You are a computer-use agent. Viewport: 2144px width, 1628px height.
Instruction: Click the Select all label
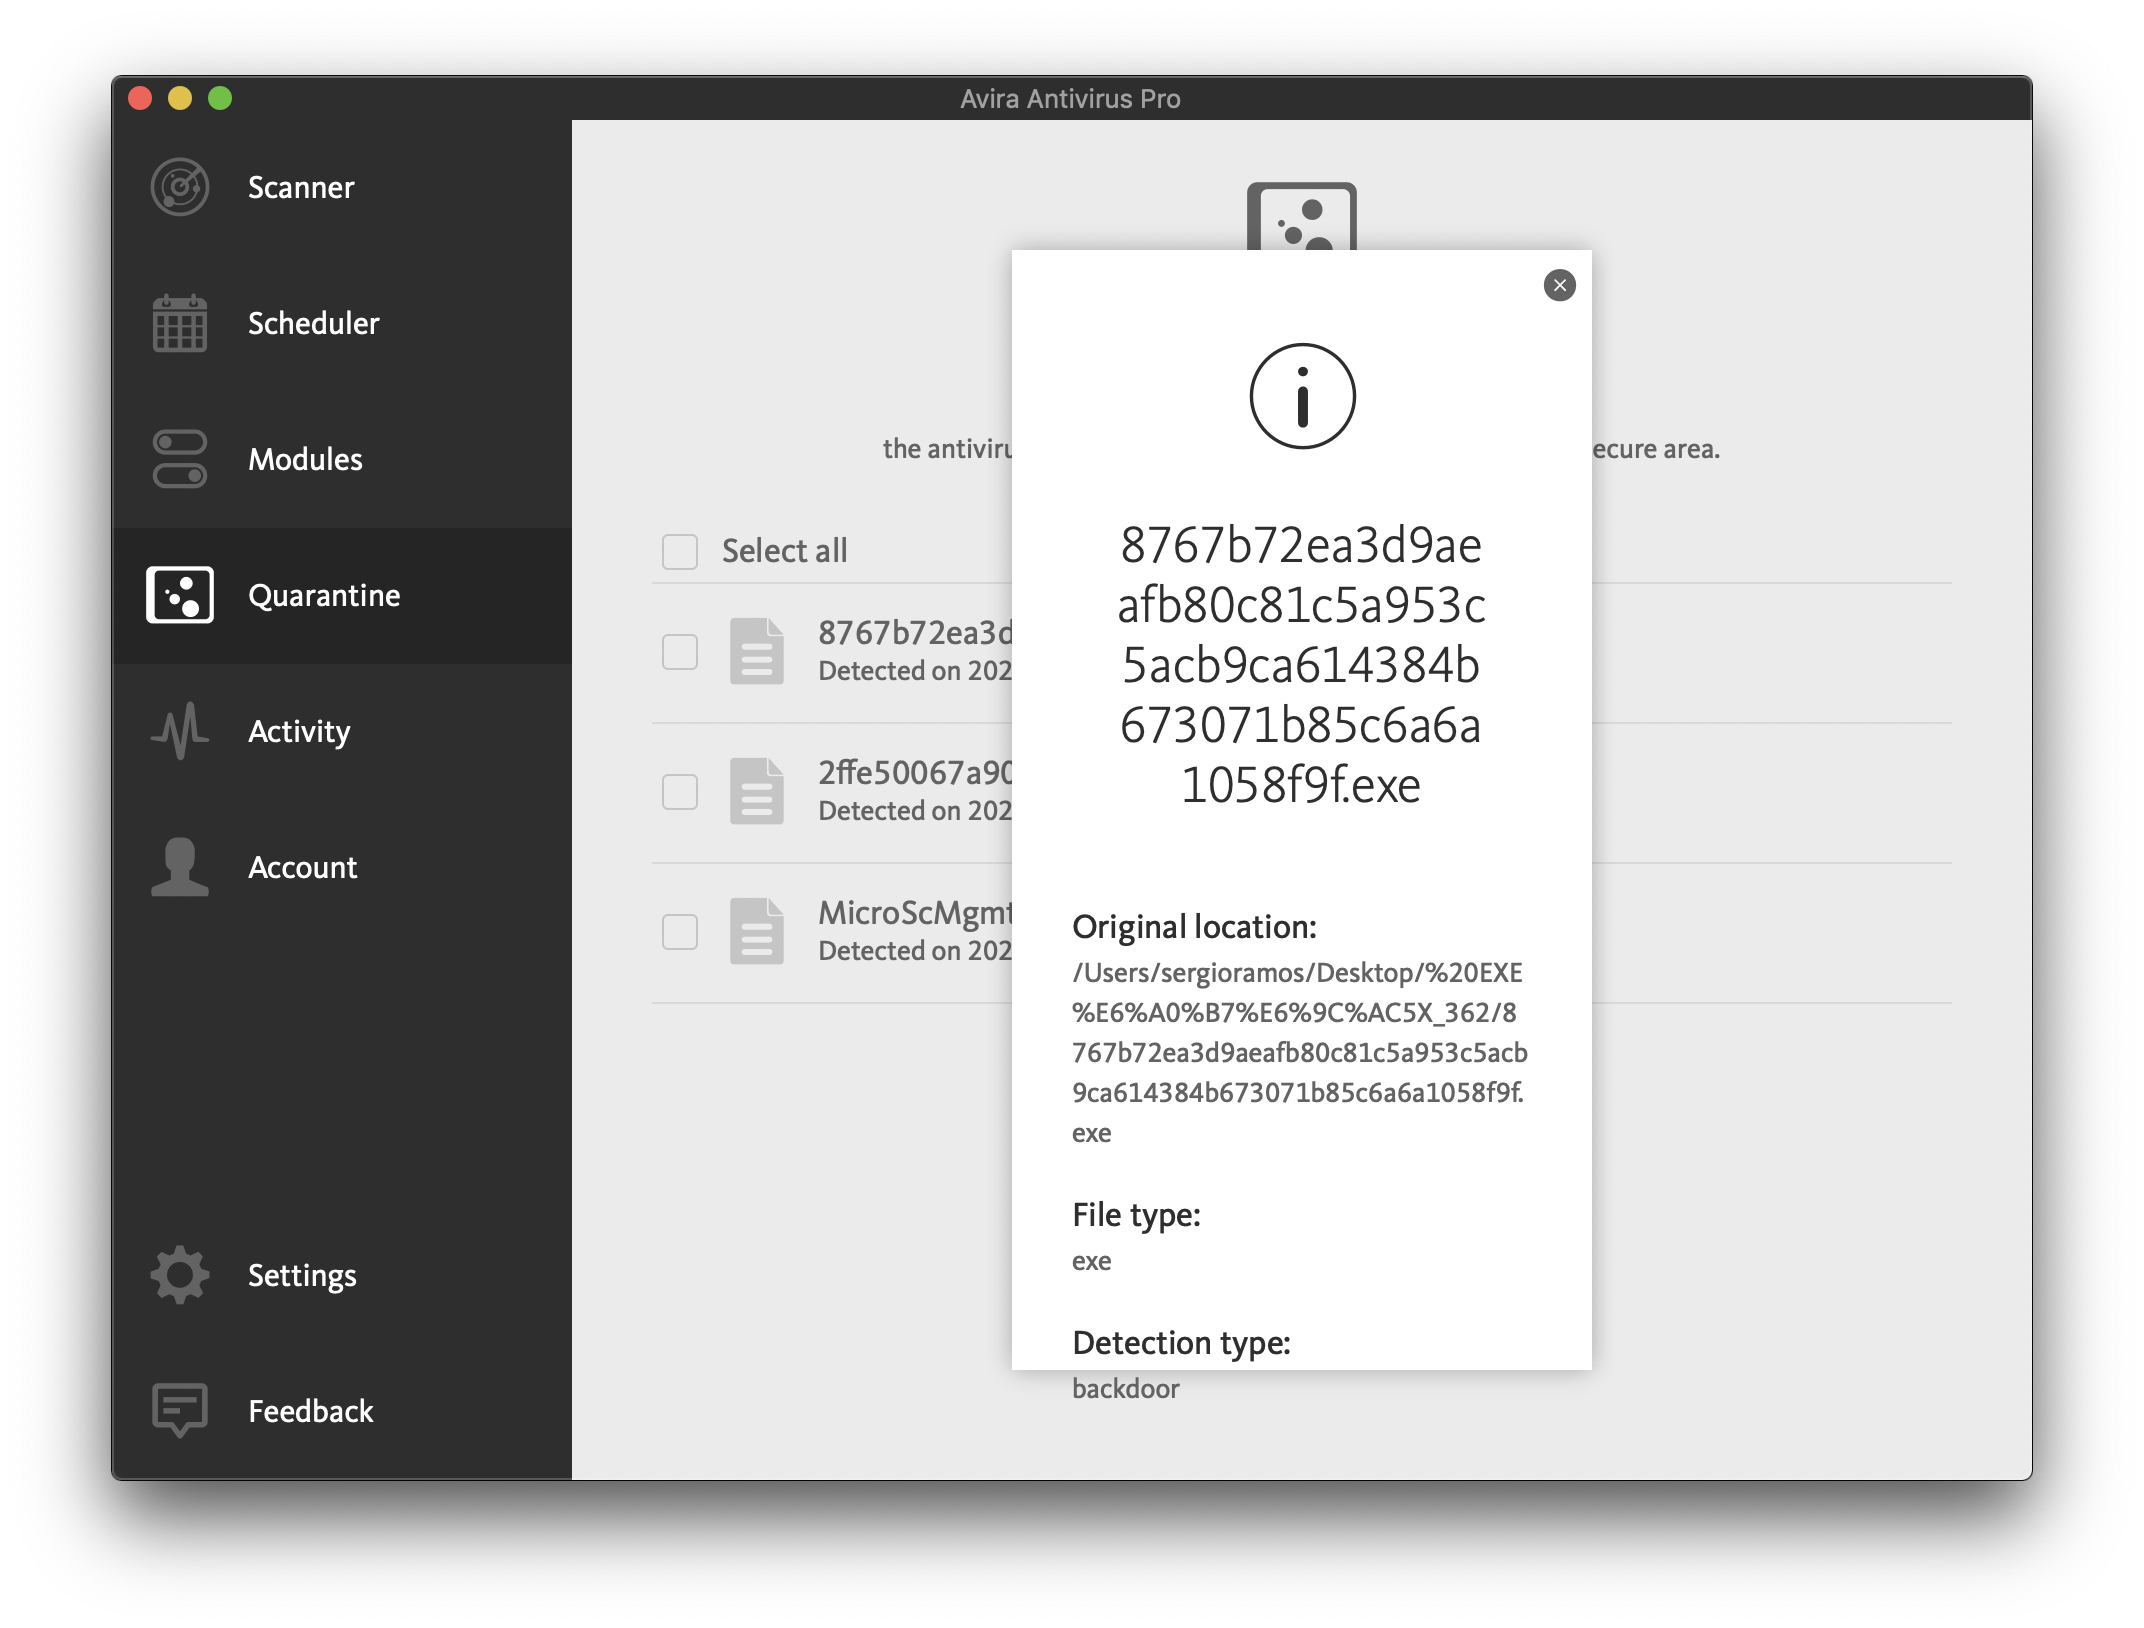click(785, 550)
